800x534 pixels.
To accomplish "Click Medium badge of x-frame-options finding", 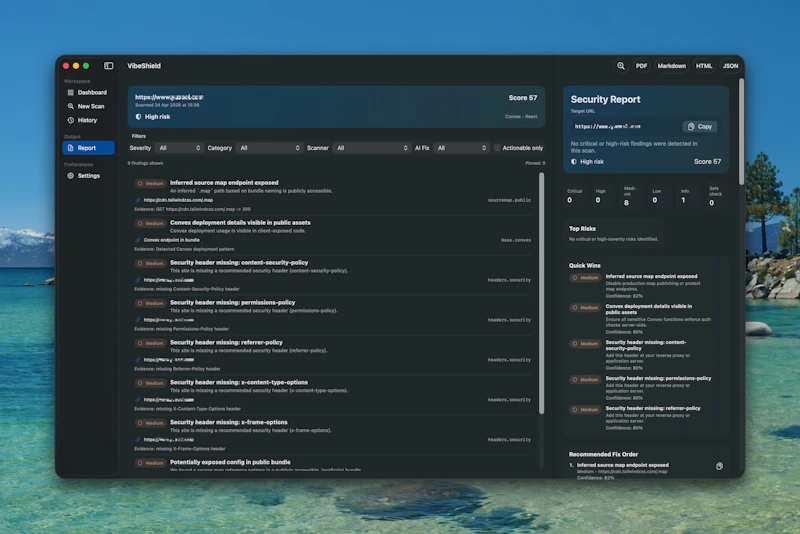I will pyautogui.click(x=151, y=423).
